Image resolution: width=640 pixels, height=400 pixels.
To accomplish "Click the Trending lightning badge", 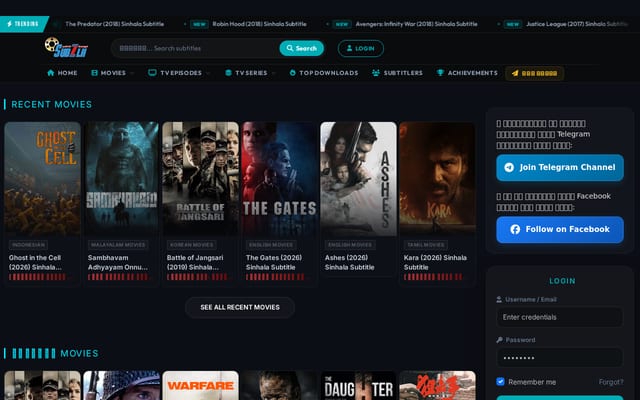I will pos(23,24).
